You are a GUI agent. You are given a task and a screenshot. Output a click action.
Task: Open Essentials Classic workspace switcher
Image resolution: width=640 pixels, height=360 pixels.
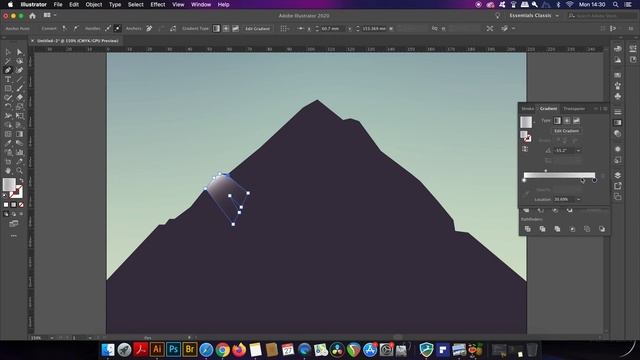tap(534, 16)
